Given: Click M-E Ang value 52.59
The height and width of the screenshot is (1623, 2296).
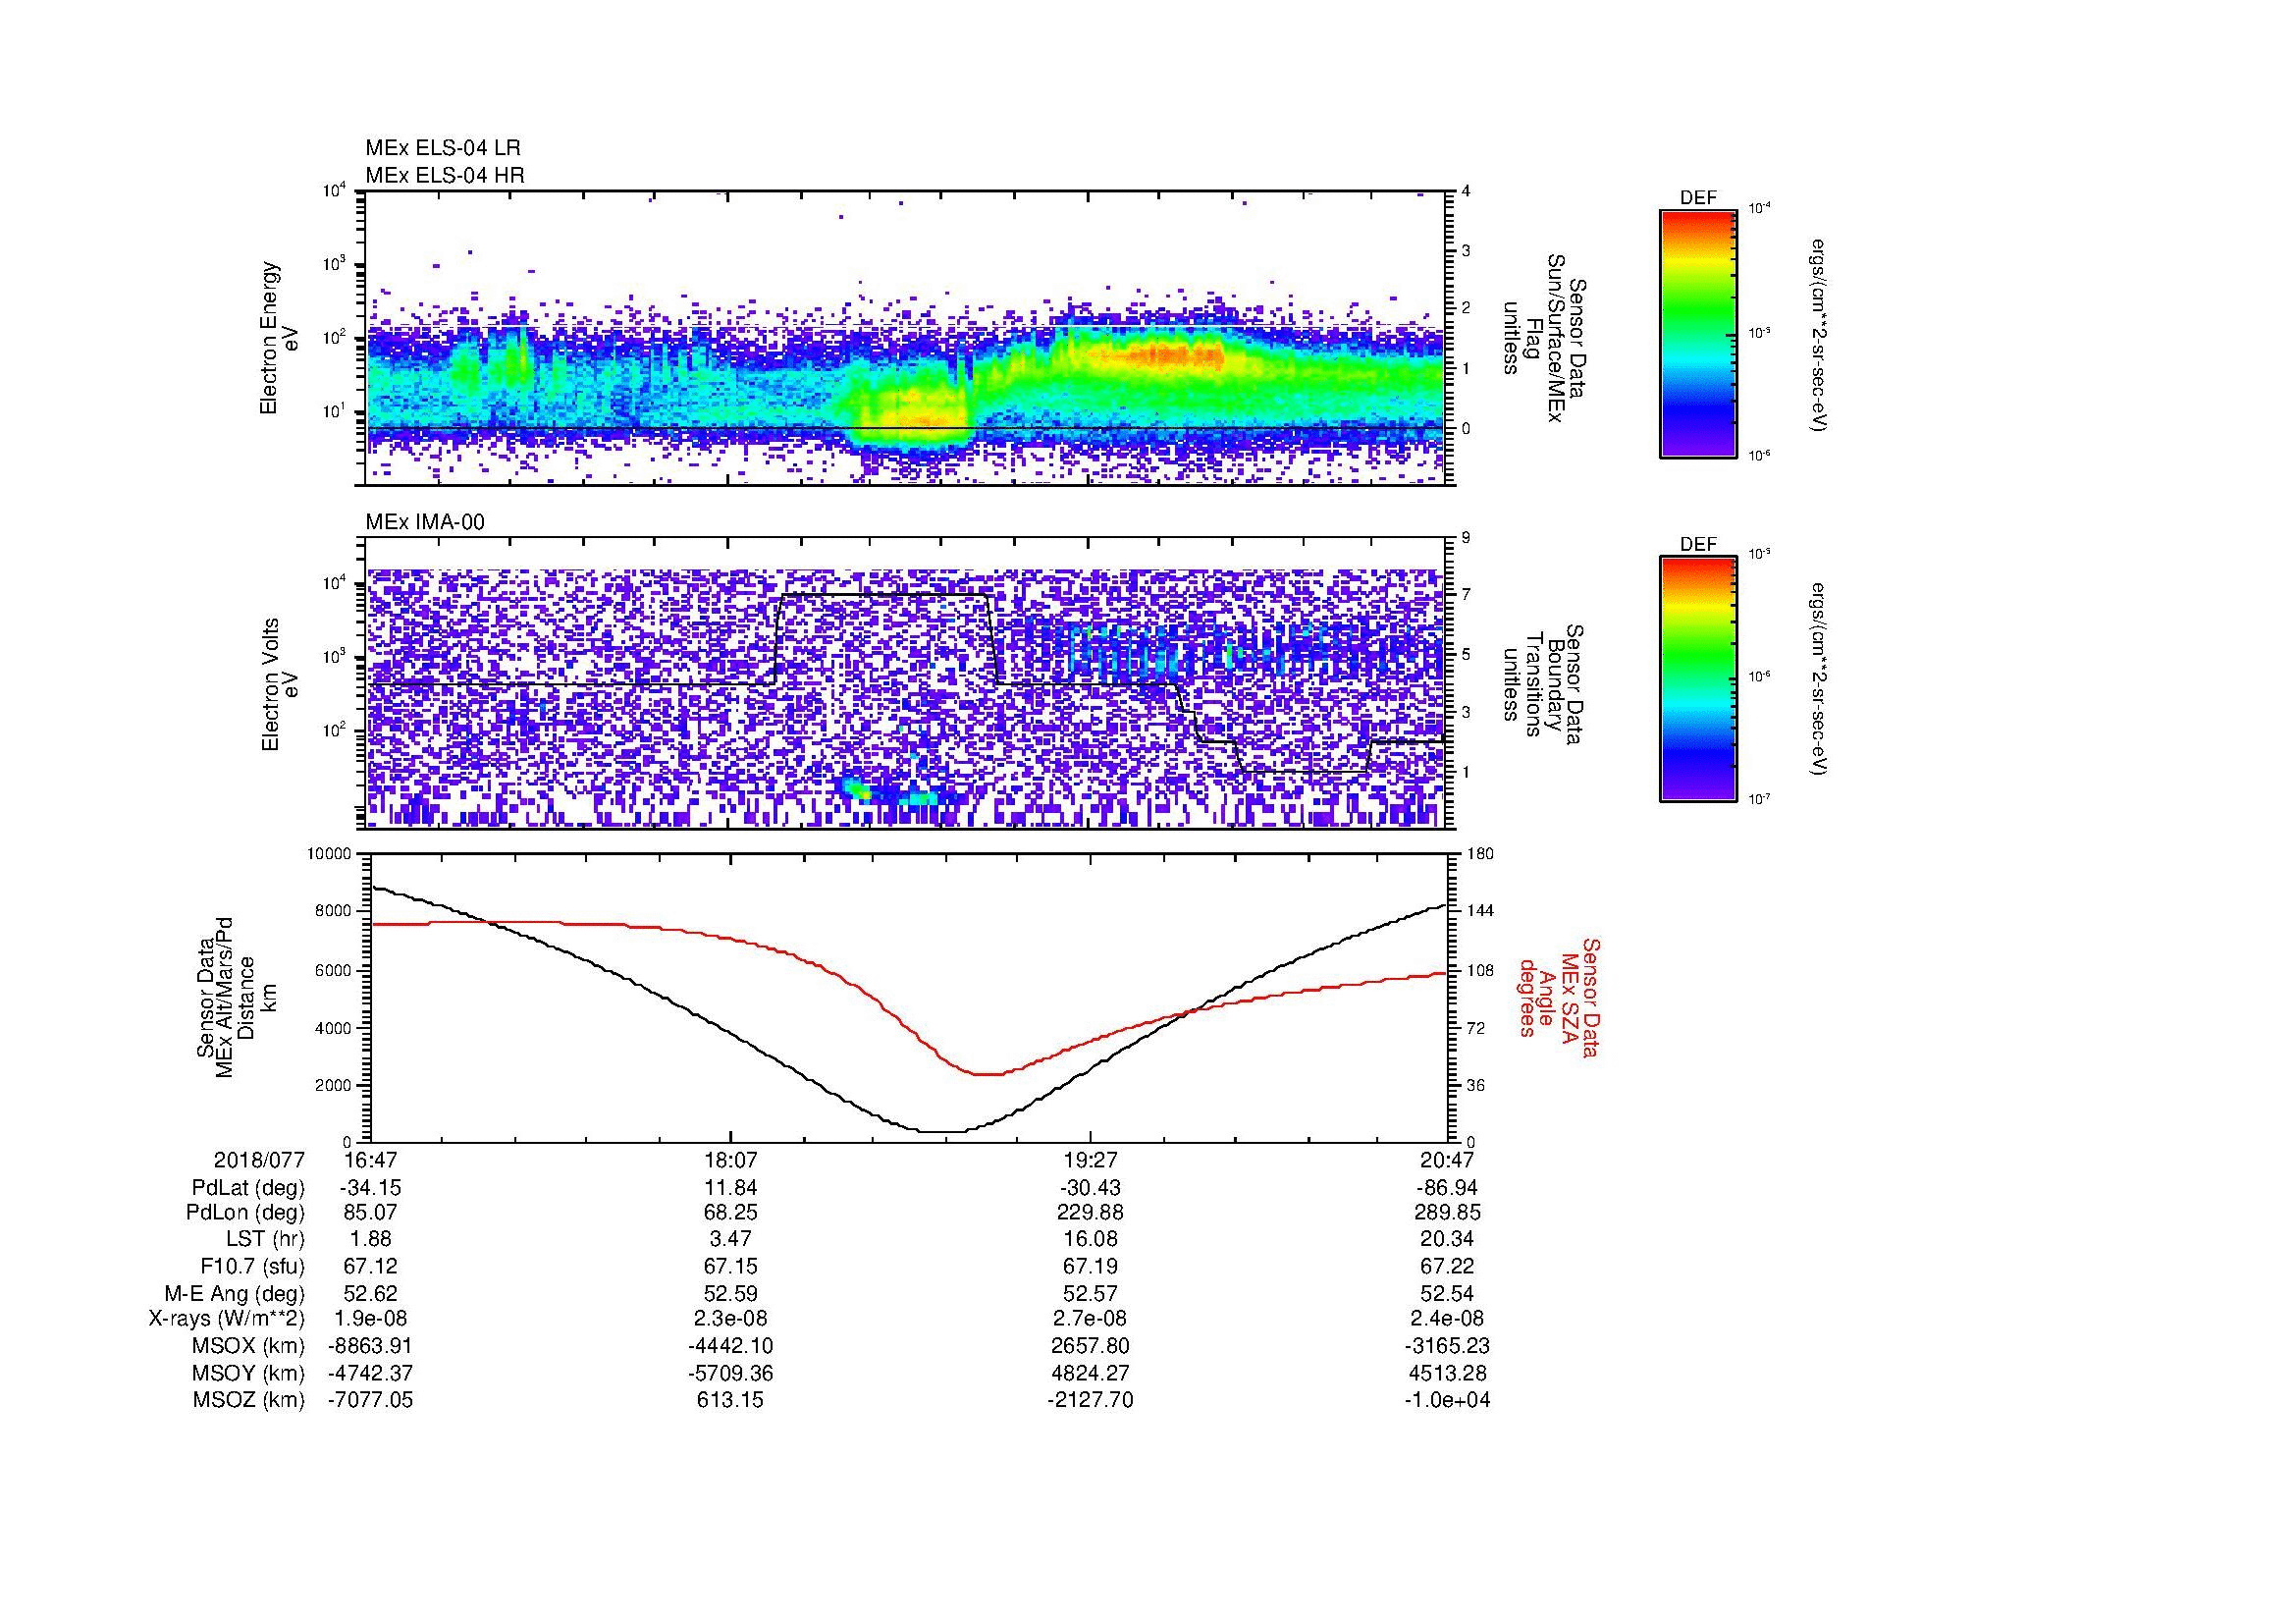Looking at the screenshot, I should (731, 1293).
